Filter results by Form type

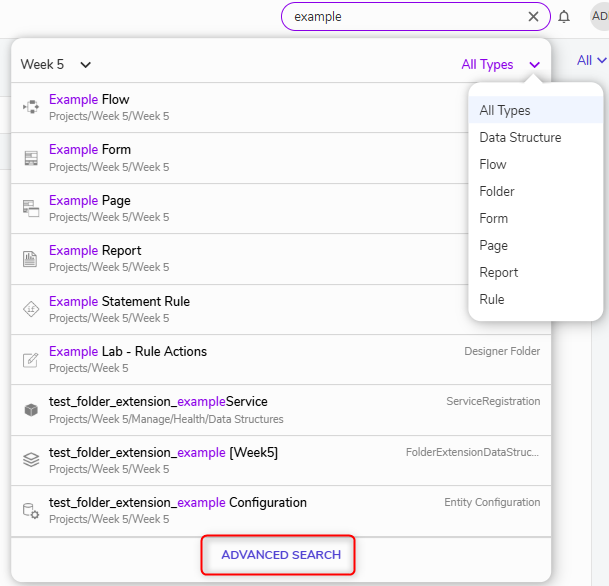point(536,218)
